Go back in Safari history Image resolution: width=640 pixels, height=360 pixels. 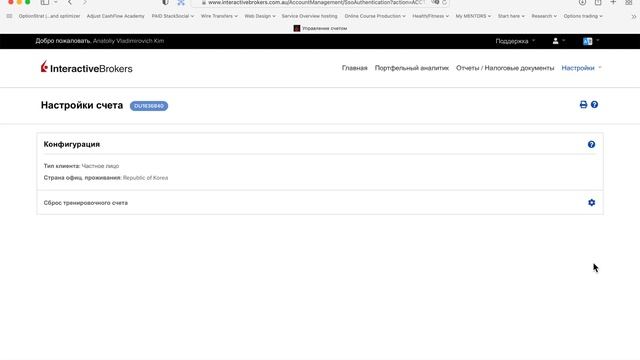(70, 2)
